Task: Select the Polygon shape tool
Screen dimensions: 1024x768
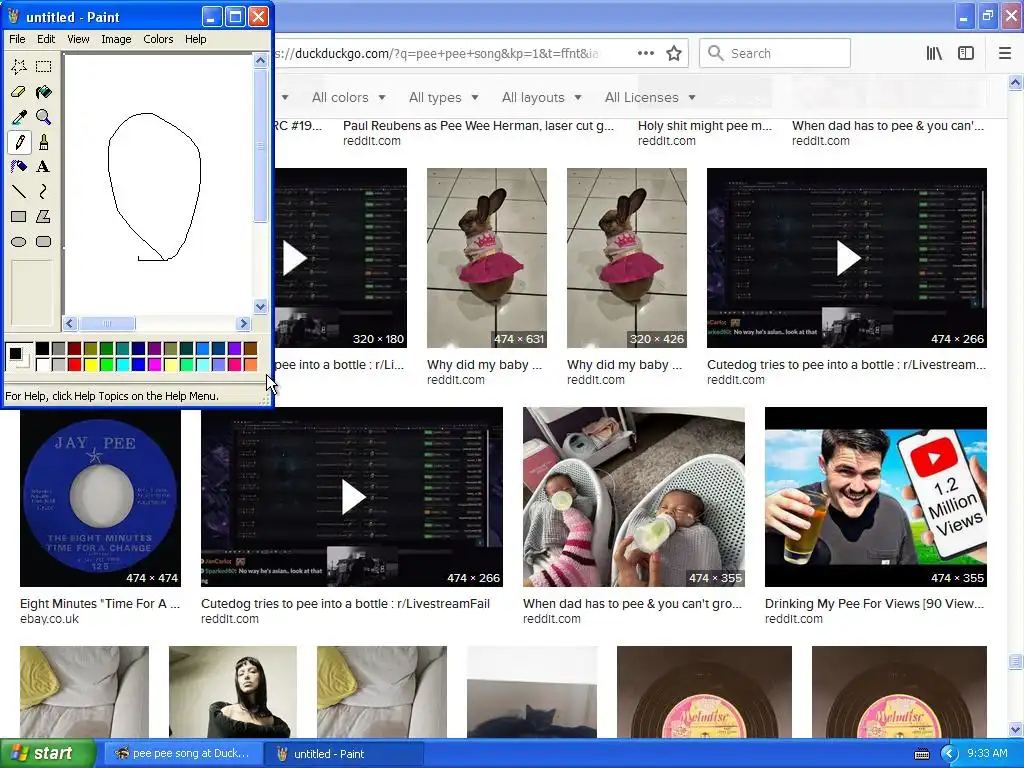Action: pyautogui.click(x=44, y=216)
